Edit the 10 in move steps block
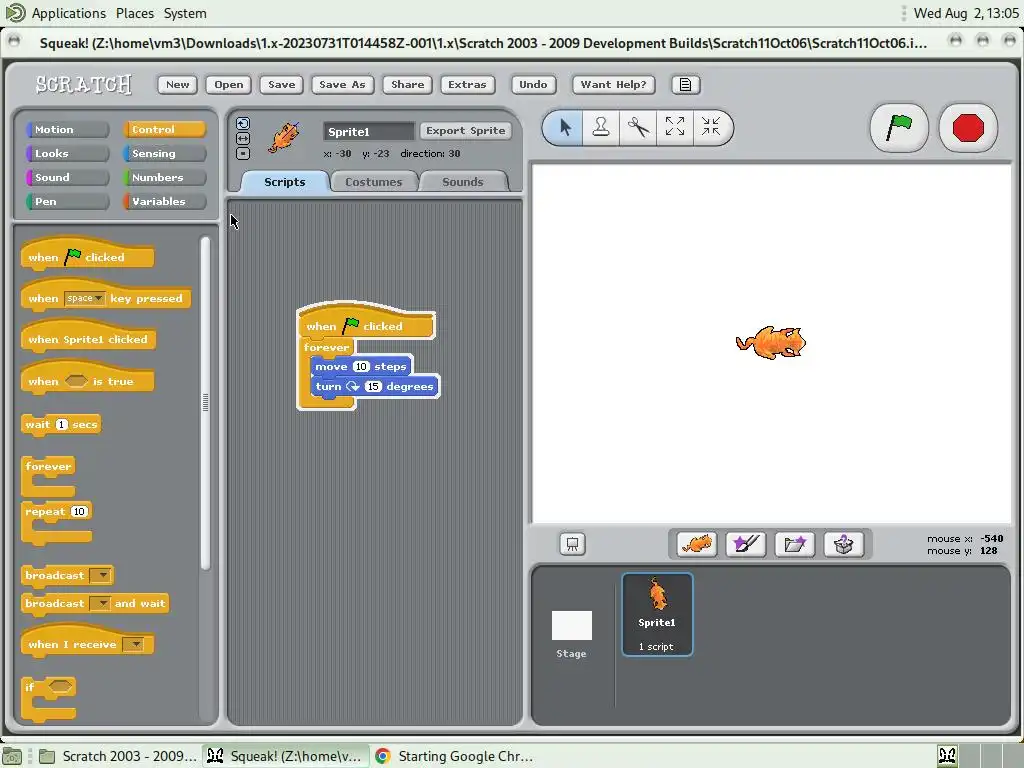The width and height of the screenshot is (1024, 768). [361, 366]
